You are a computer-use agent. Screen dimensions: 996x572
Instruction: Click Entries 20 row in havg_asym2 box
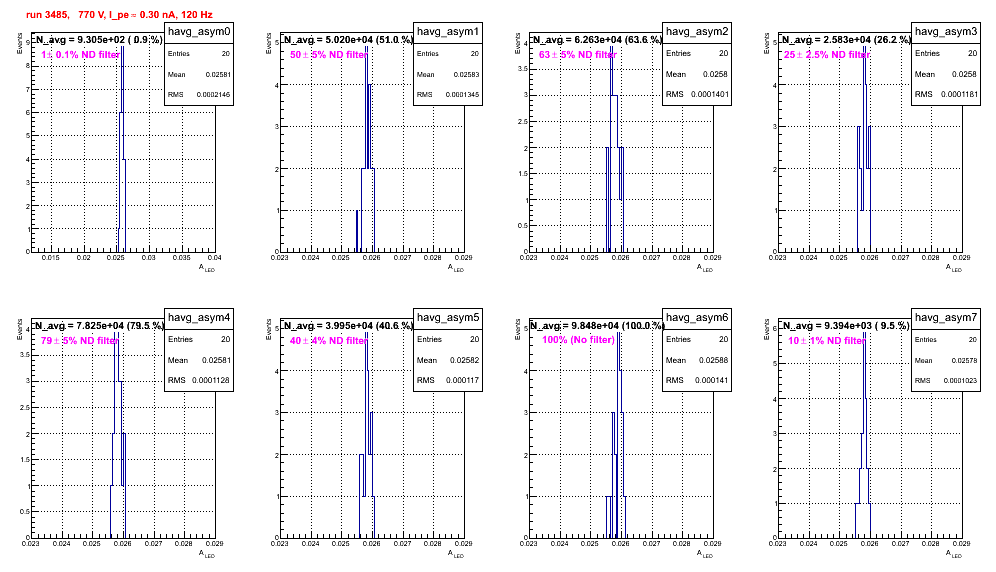[x=697, y=53]
